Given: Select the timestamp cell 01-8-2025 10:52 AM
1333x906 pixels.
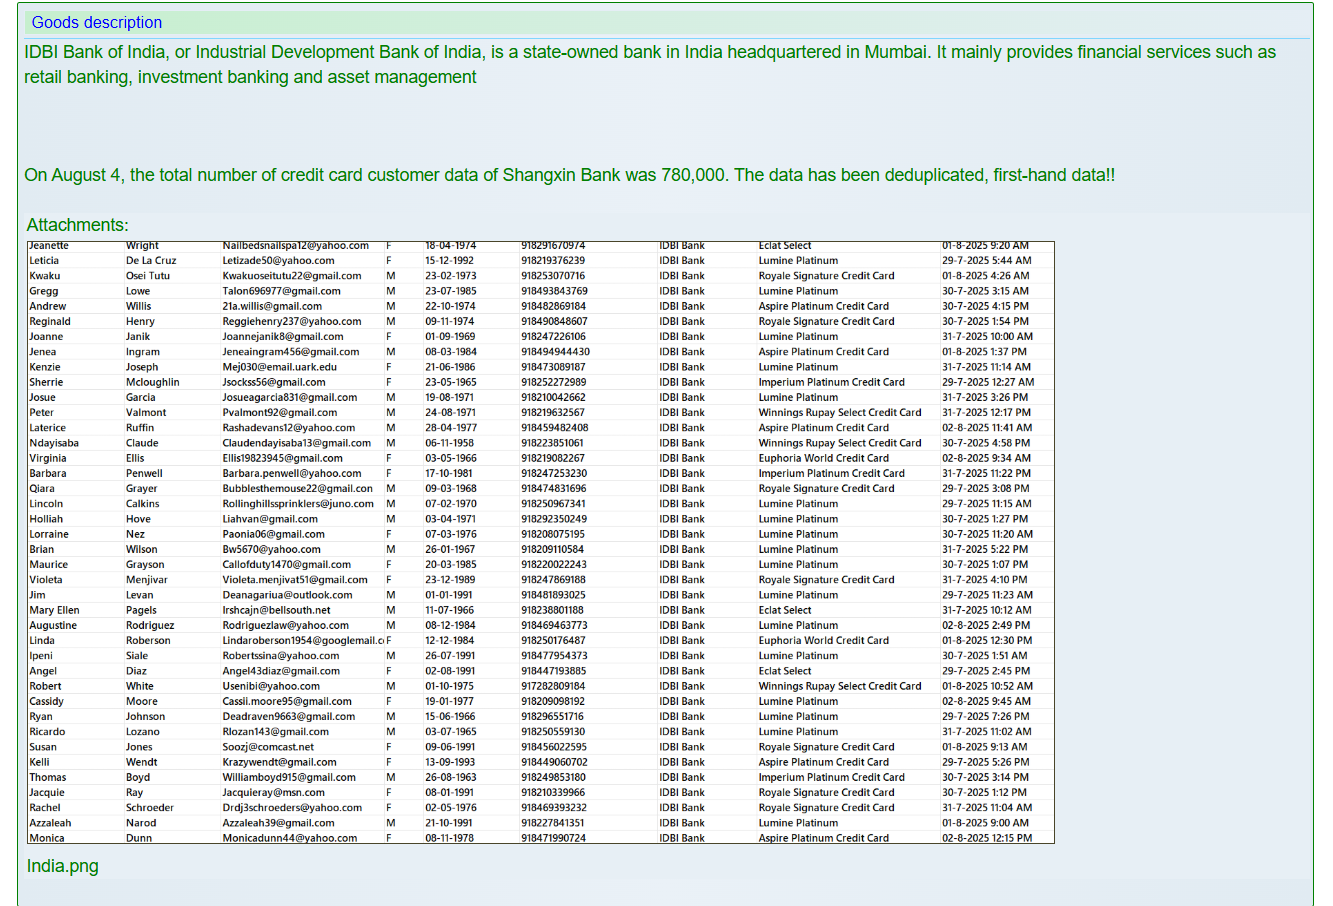Looking at the screenshot, I should (987, 687).
